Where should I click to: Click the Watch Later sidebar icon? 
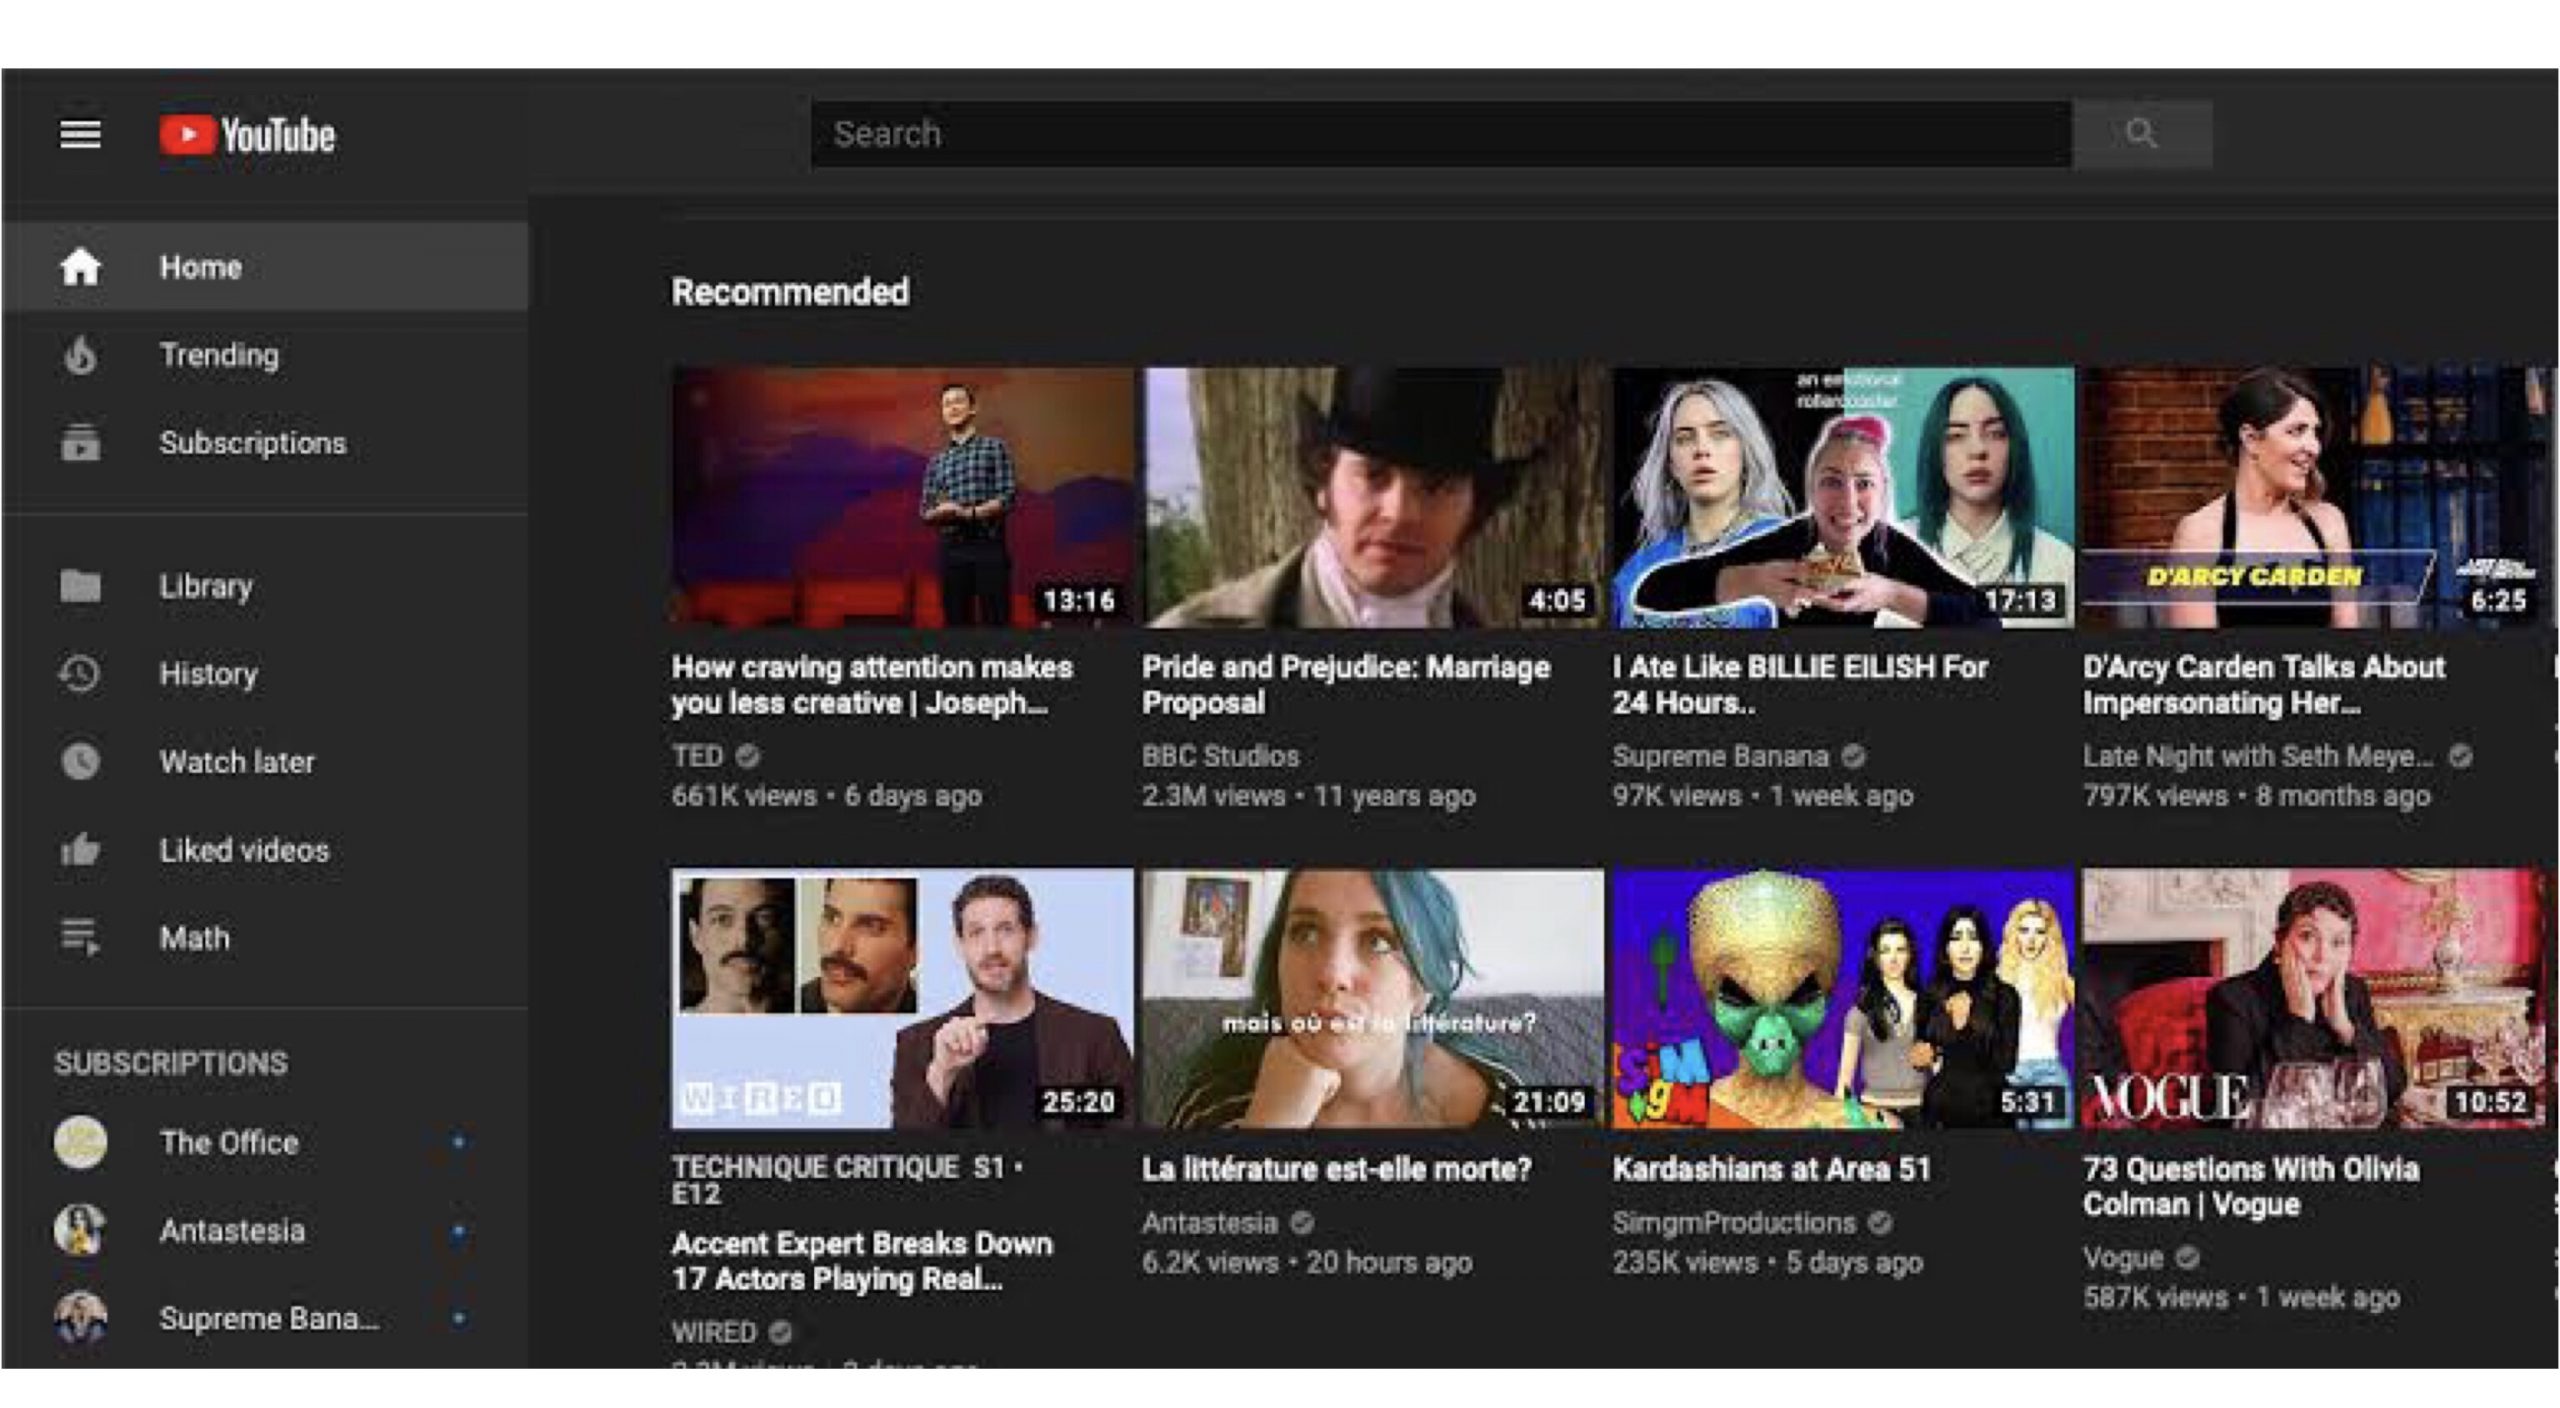click(83, 761)
